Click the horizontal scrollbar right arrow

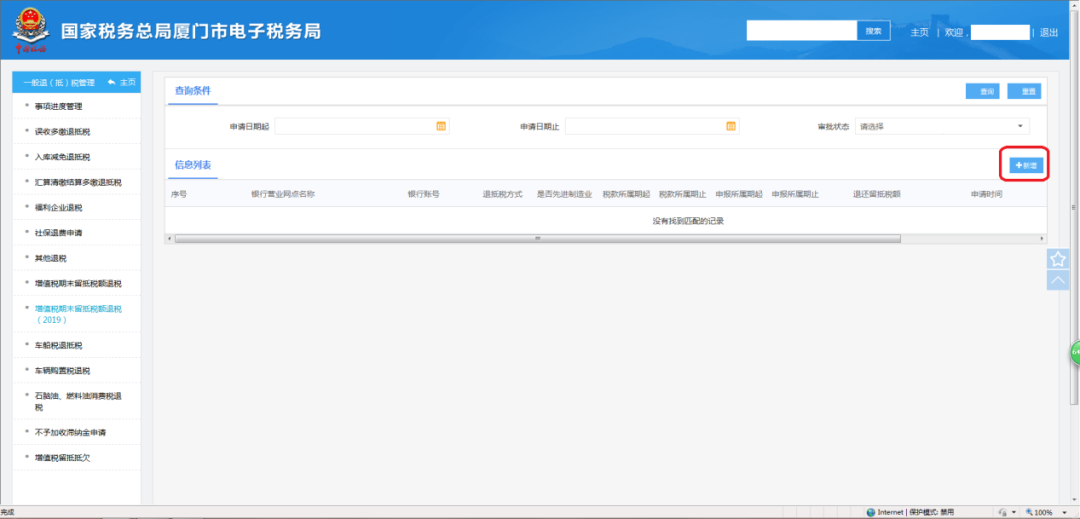pyautogui.click(x=1041, y=238)
